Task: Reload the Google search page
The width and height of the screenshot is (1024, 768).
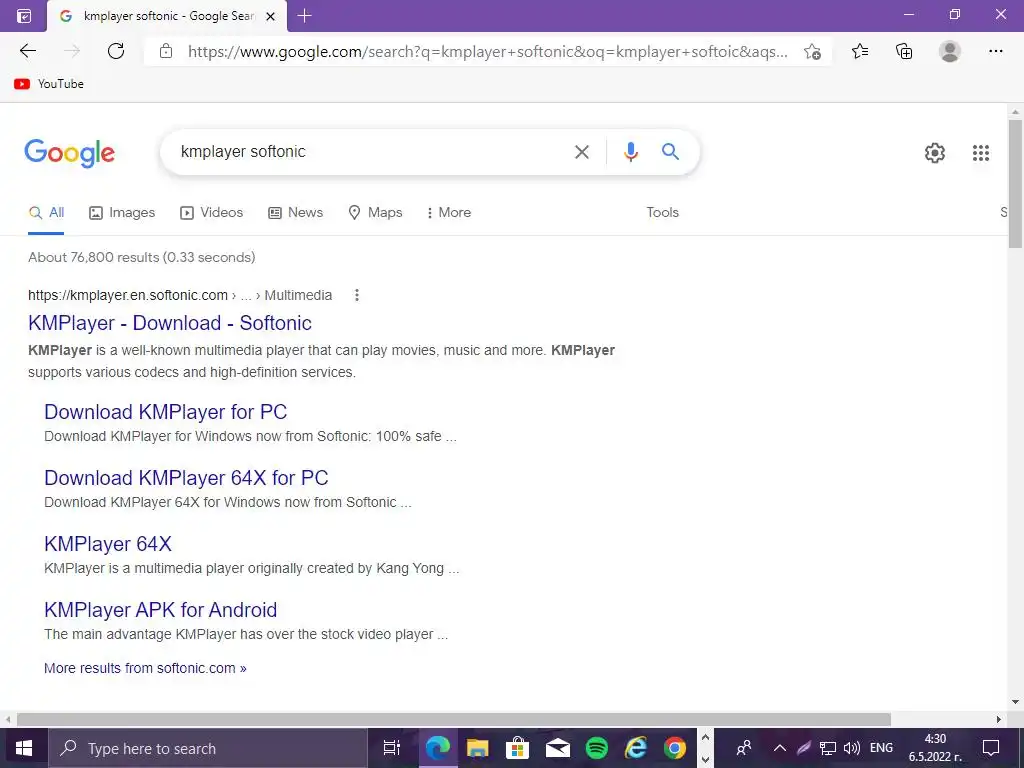Action: [x=116, y=51]
